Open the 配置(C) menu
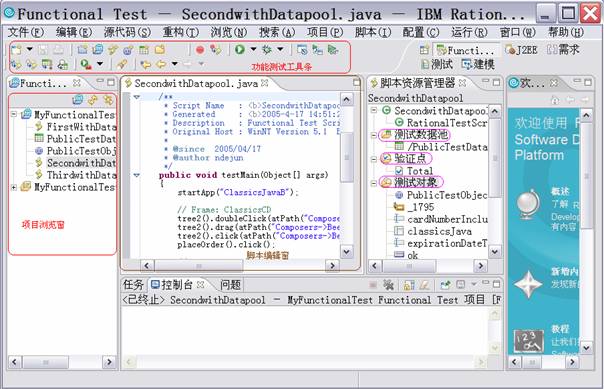 (x=421, y=32)
